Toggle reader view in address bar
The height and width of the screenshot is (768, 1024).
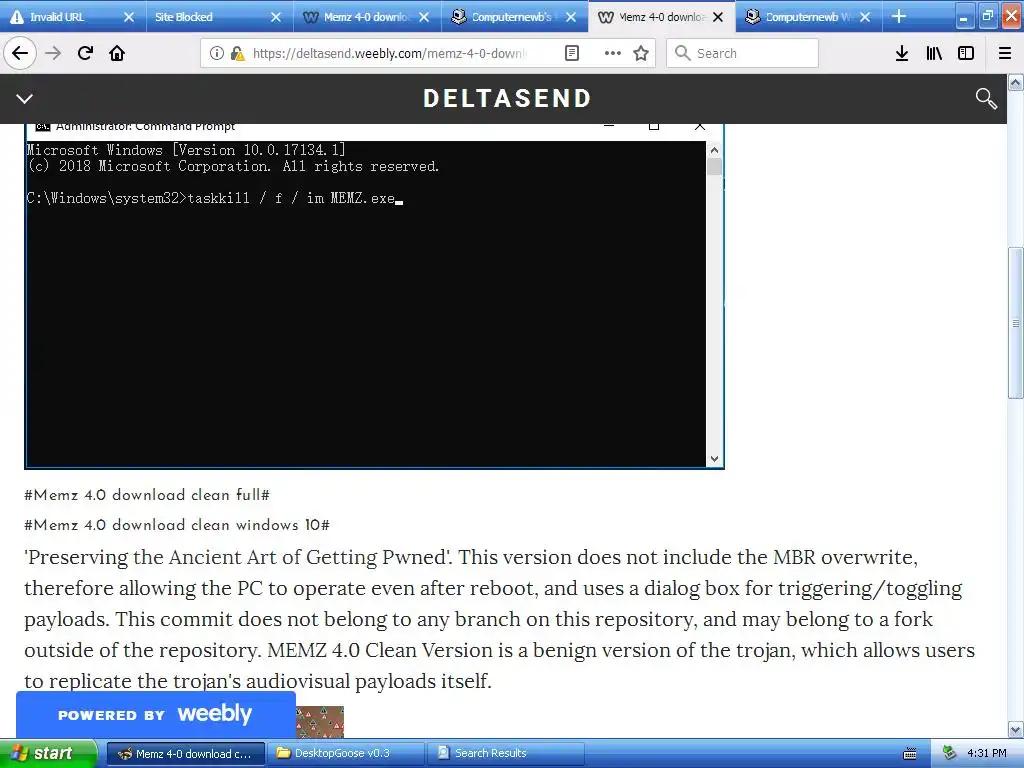[x=571, y=53]
